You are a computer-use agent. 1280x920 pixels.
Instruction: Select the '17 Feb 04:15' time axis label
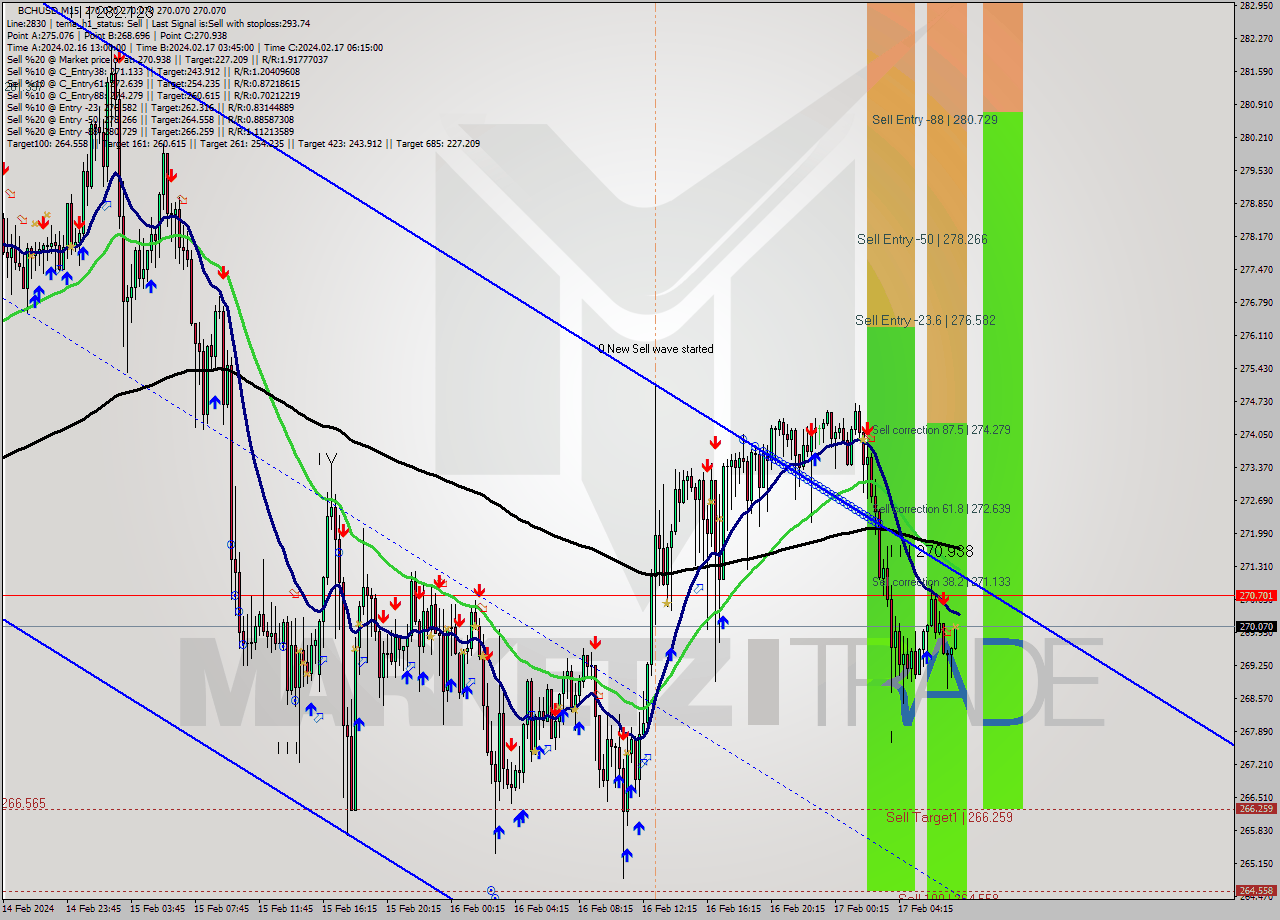926,910
